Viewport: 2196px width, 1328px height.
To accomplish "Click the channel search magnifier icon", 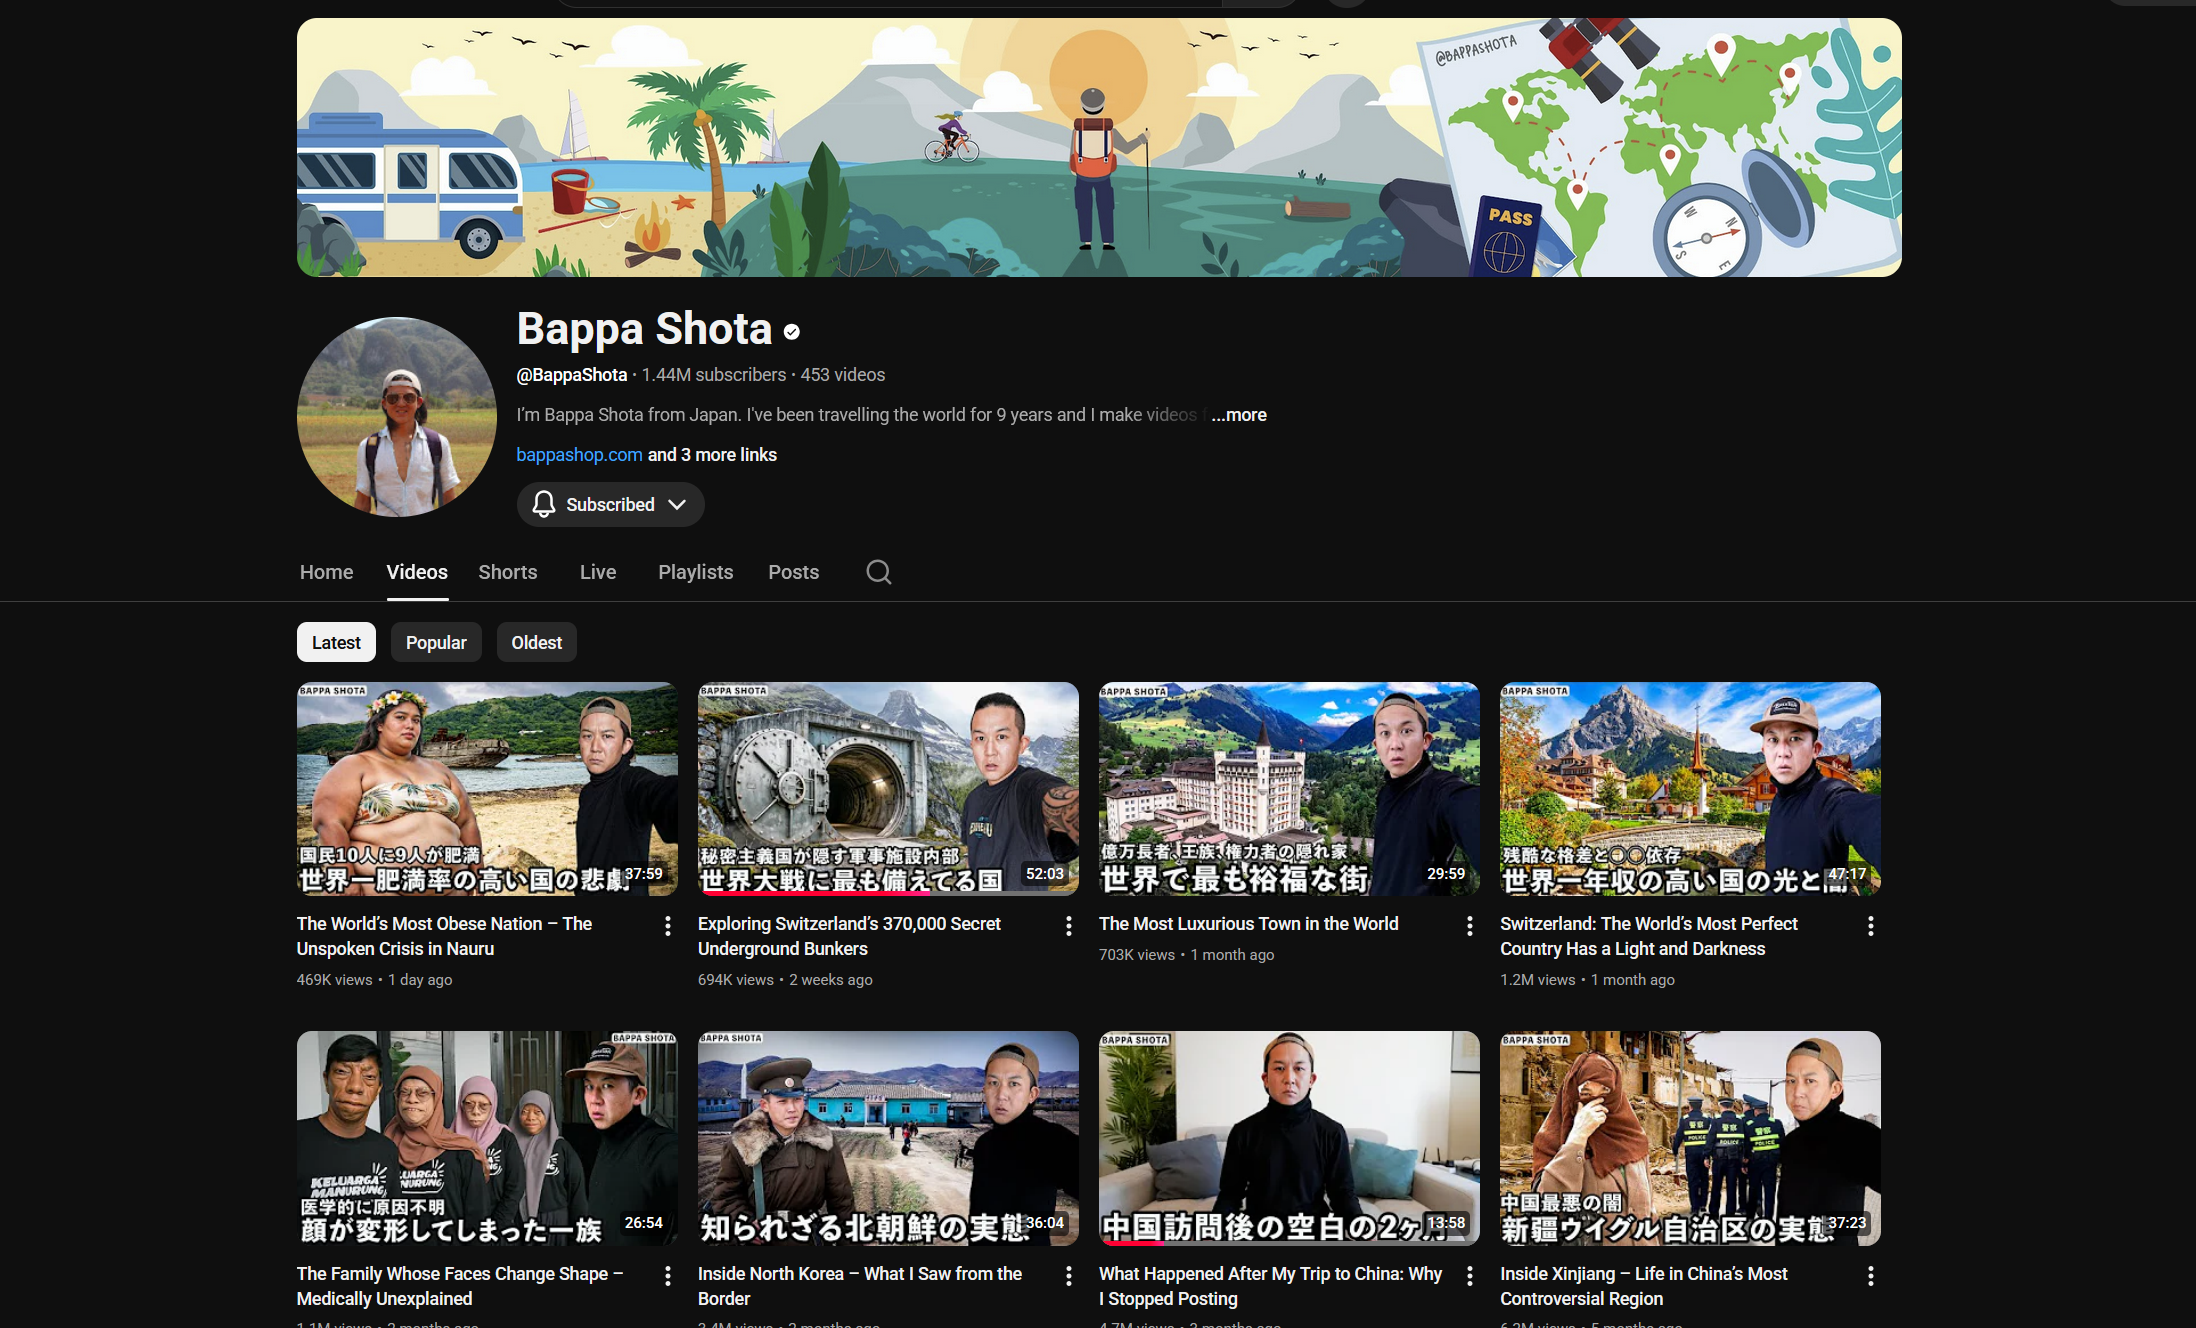I will point(878,572).
